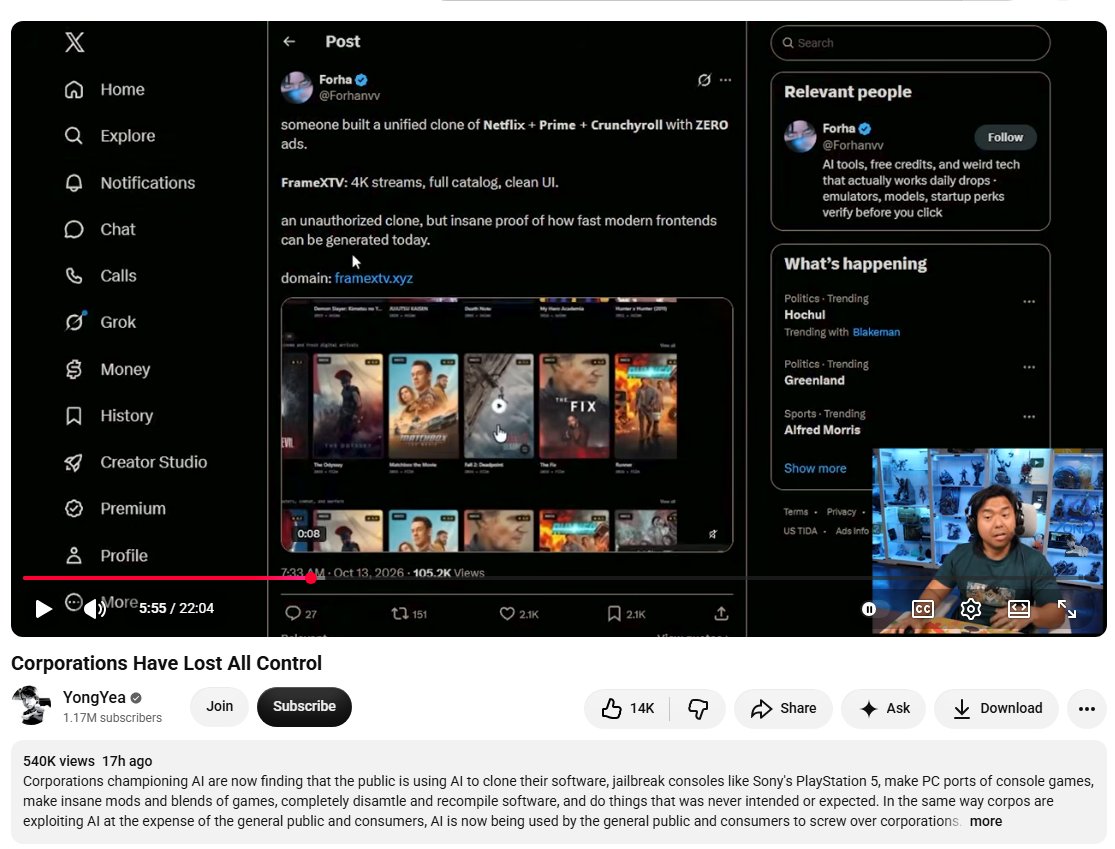Join YongYea channel membership
Image resolution: width=1115 pixels, height=849 pixels.
pyautogui.click(x=219, y=707)
